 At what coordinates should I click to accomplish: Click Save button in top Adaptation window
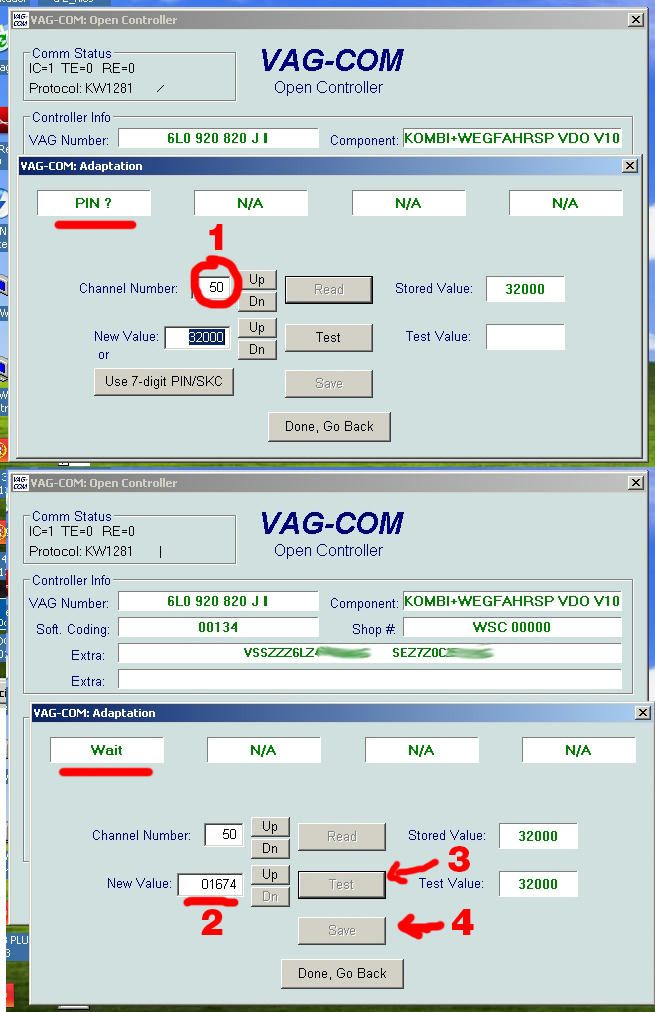pos(328,383)
